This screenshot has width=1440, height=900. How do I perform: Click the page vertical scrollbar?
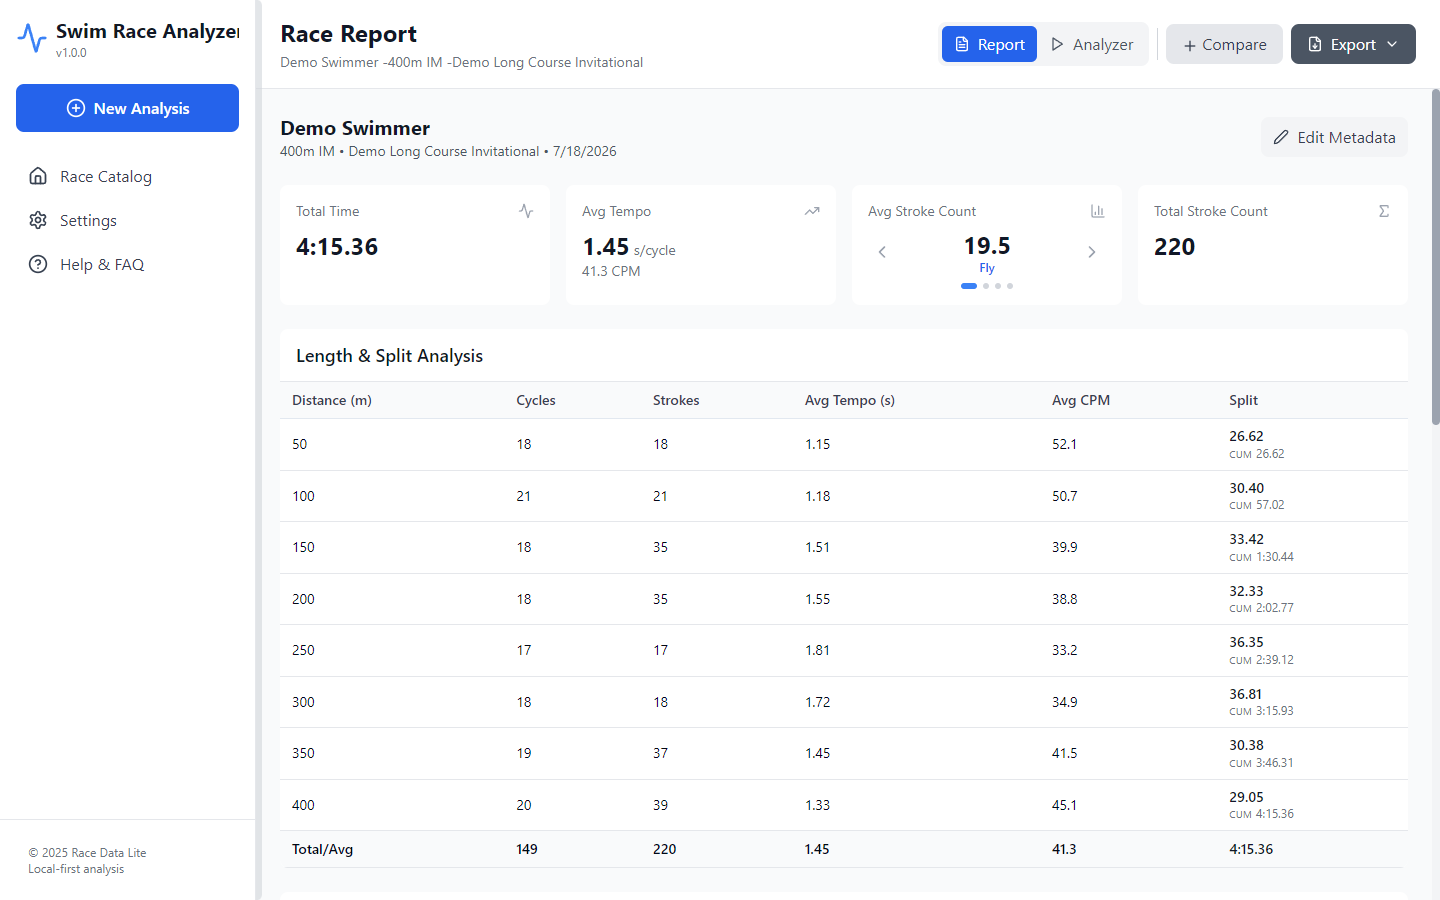coord(1436,257)
